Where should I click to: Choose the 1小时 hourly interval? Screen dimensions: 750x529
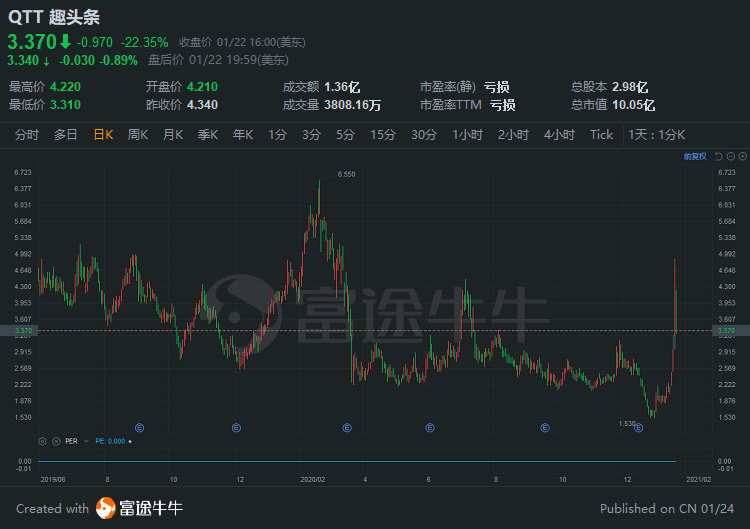coord(467,135)
